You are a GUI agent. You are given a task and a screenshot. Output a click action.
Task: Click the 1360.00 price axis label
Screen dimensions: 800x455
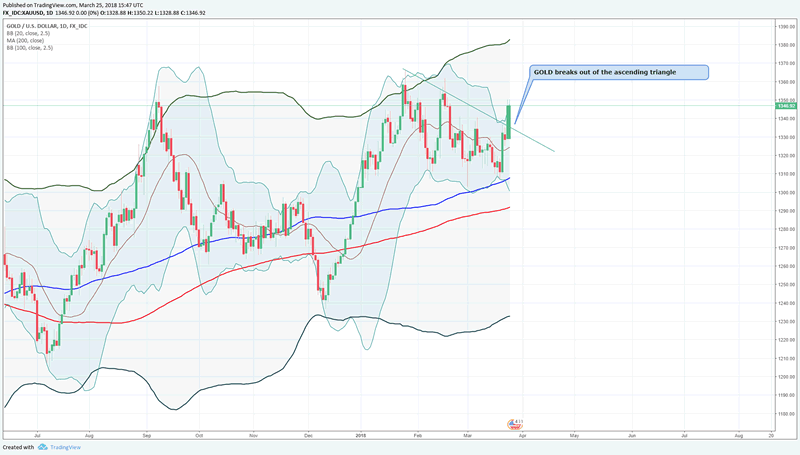pos(786,82)
